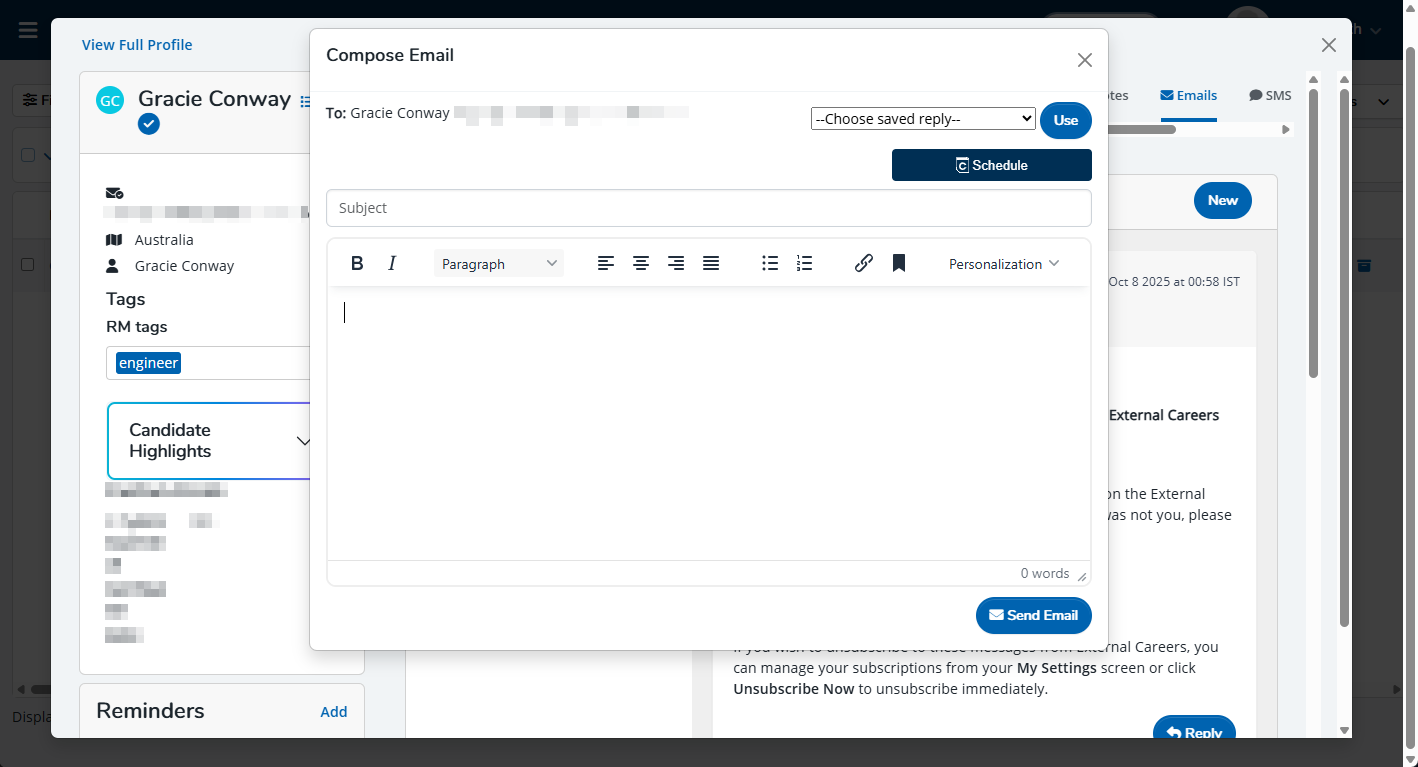Open the Personalization dropdown
Screen dimensions: 1418x767
(x=1003, y=264)
